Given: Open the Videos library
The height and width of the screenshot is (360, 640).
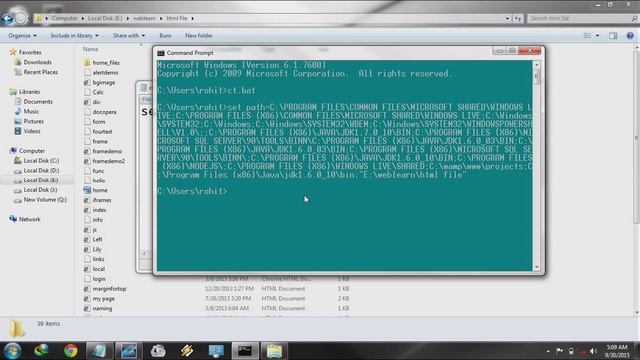Looking at the screenshot, I should pos(31,131).
